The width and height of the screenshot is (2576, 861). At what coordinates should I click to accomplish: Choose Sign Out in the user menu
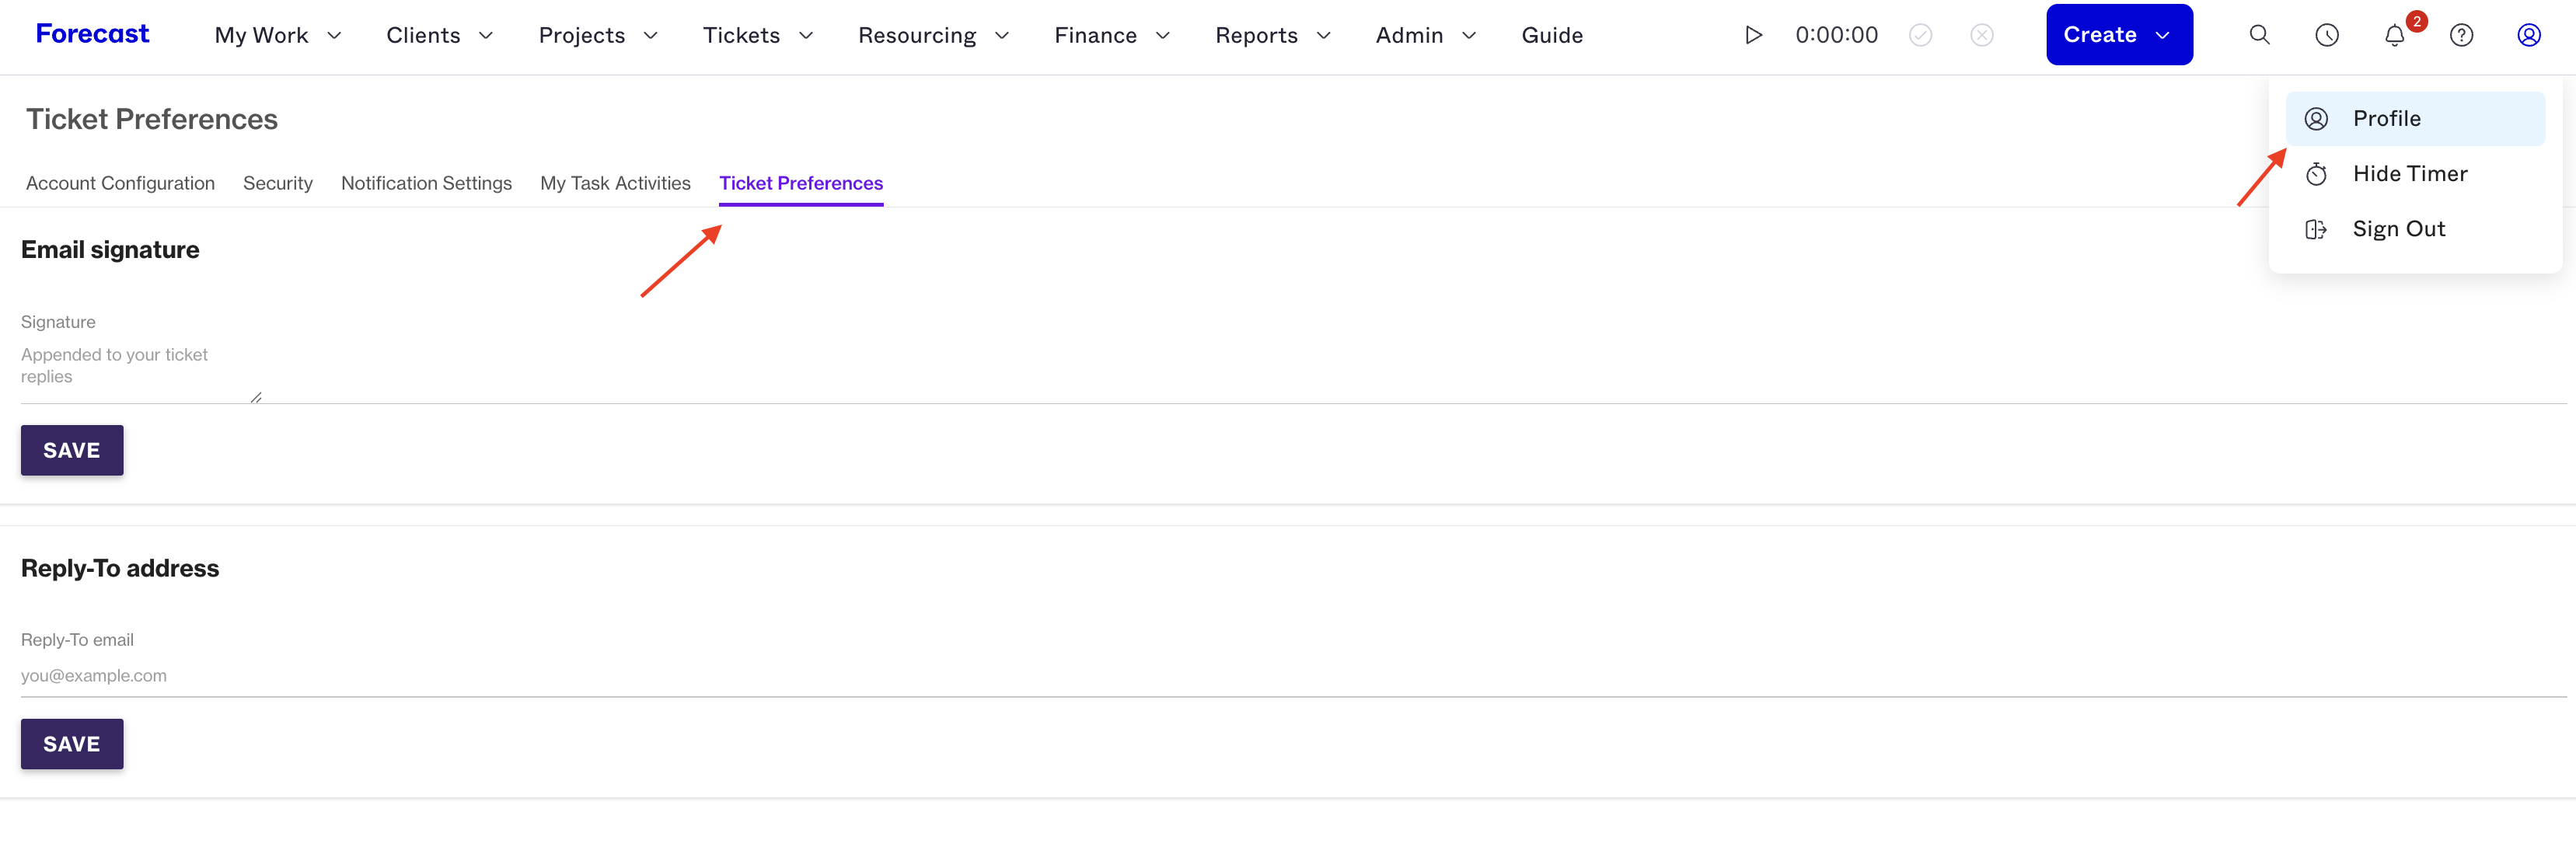[x=2415, y=229]
